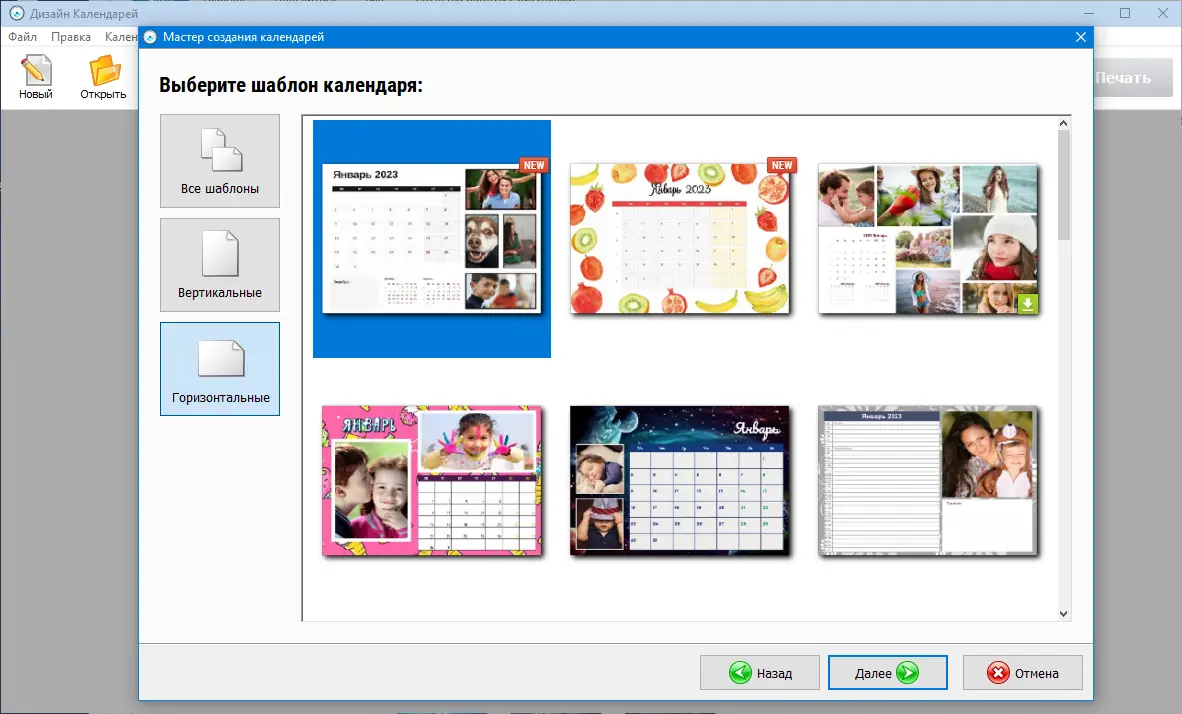Select Горизонтальные templates category

[219, 369]
